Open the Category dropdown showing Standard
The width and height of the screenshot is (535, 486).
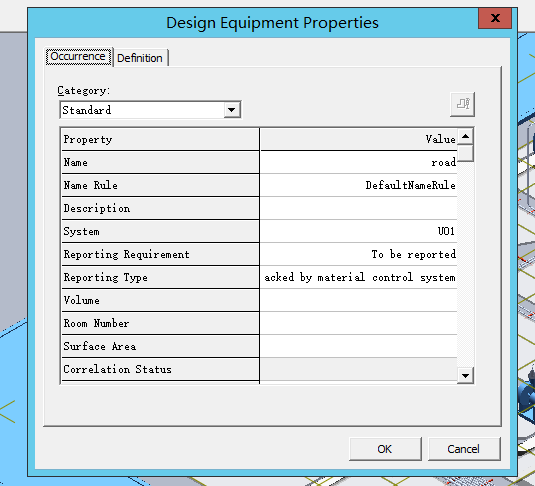click(150, 110)
